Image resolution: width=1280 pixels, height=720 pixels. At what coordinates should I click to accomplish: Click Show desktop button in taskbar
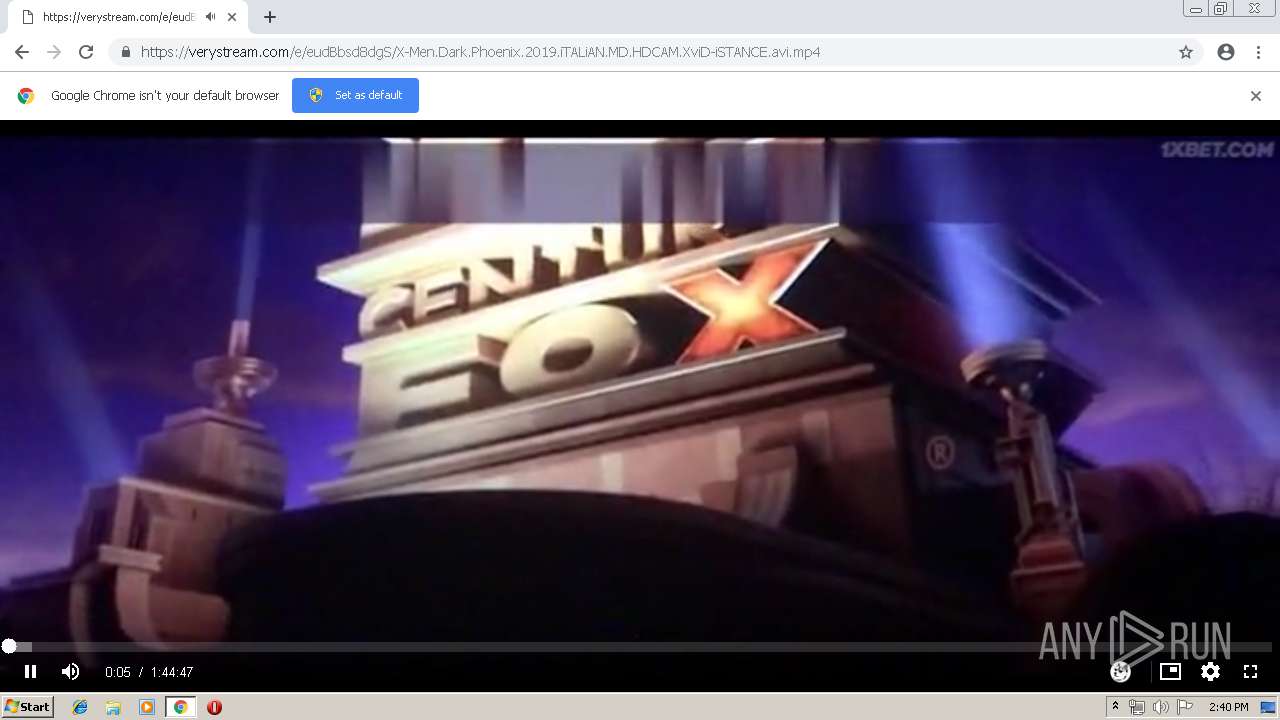pyautogui.click(x=1268, y=707)
